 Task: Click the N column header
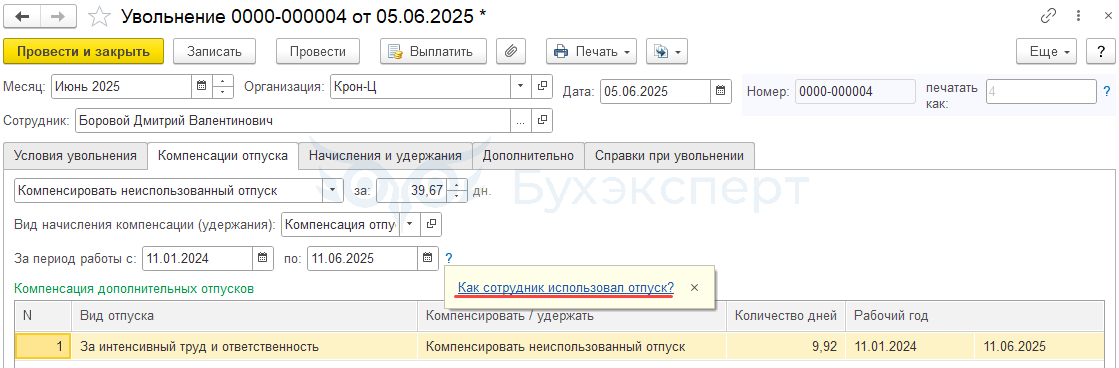43,315
